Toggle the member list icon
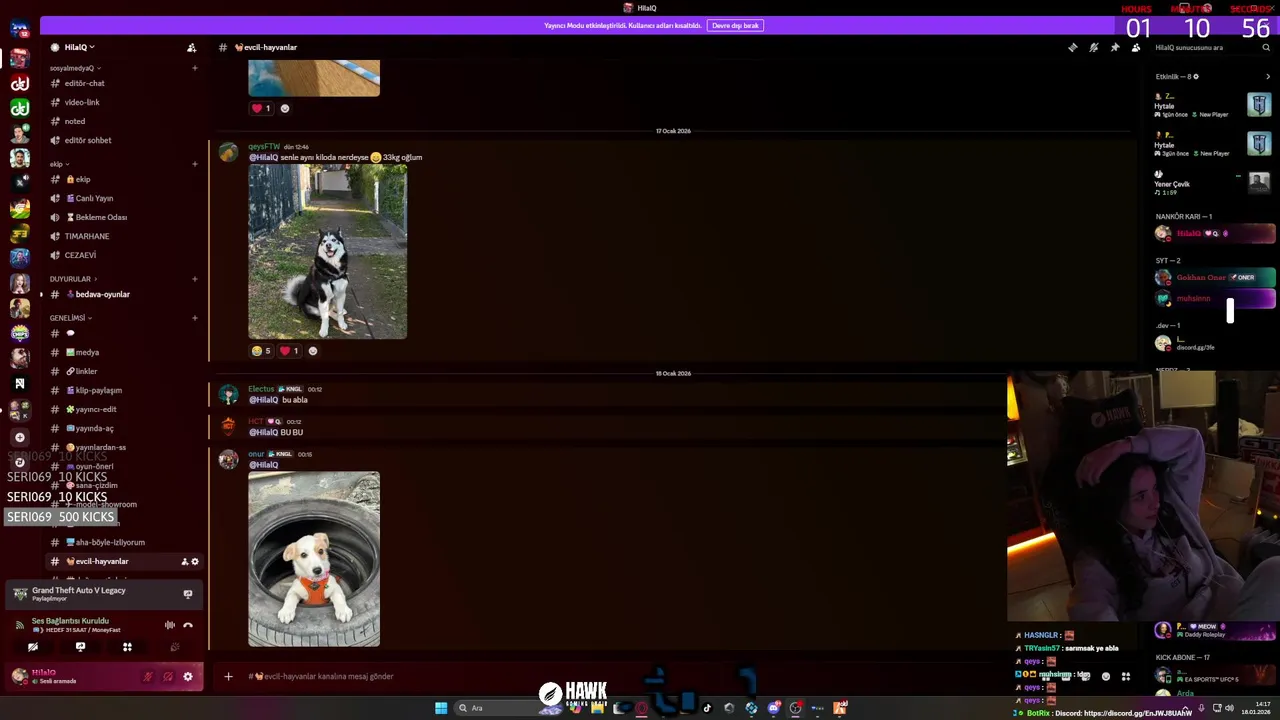 [x=1136, y=47]
